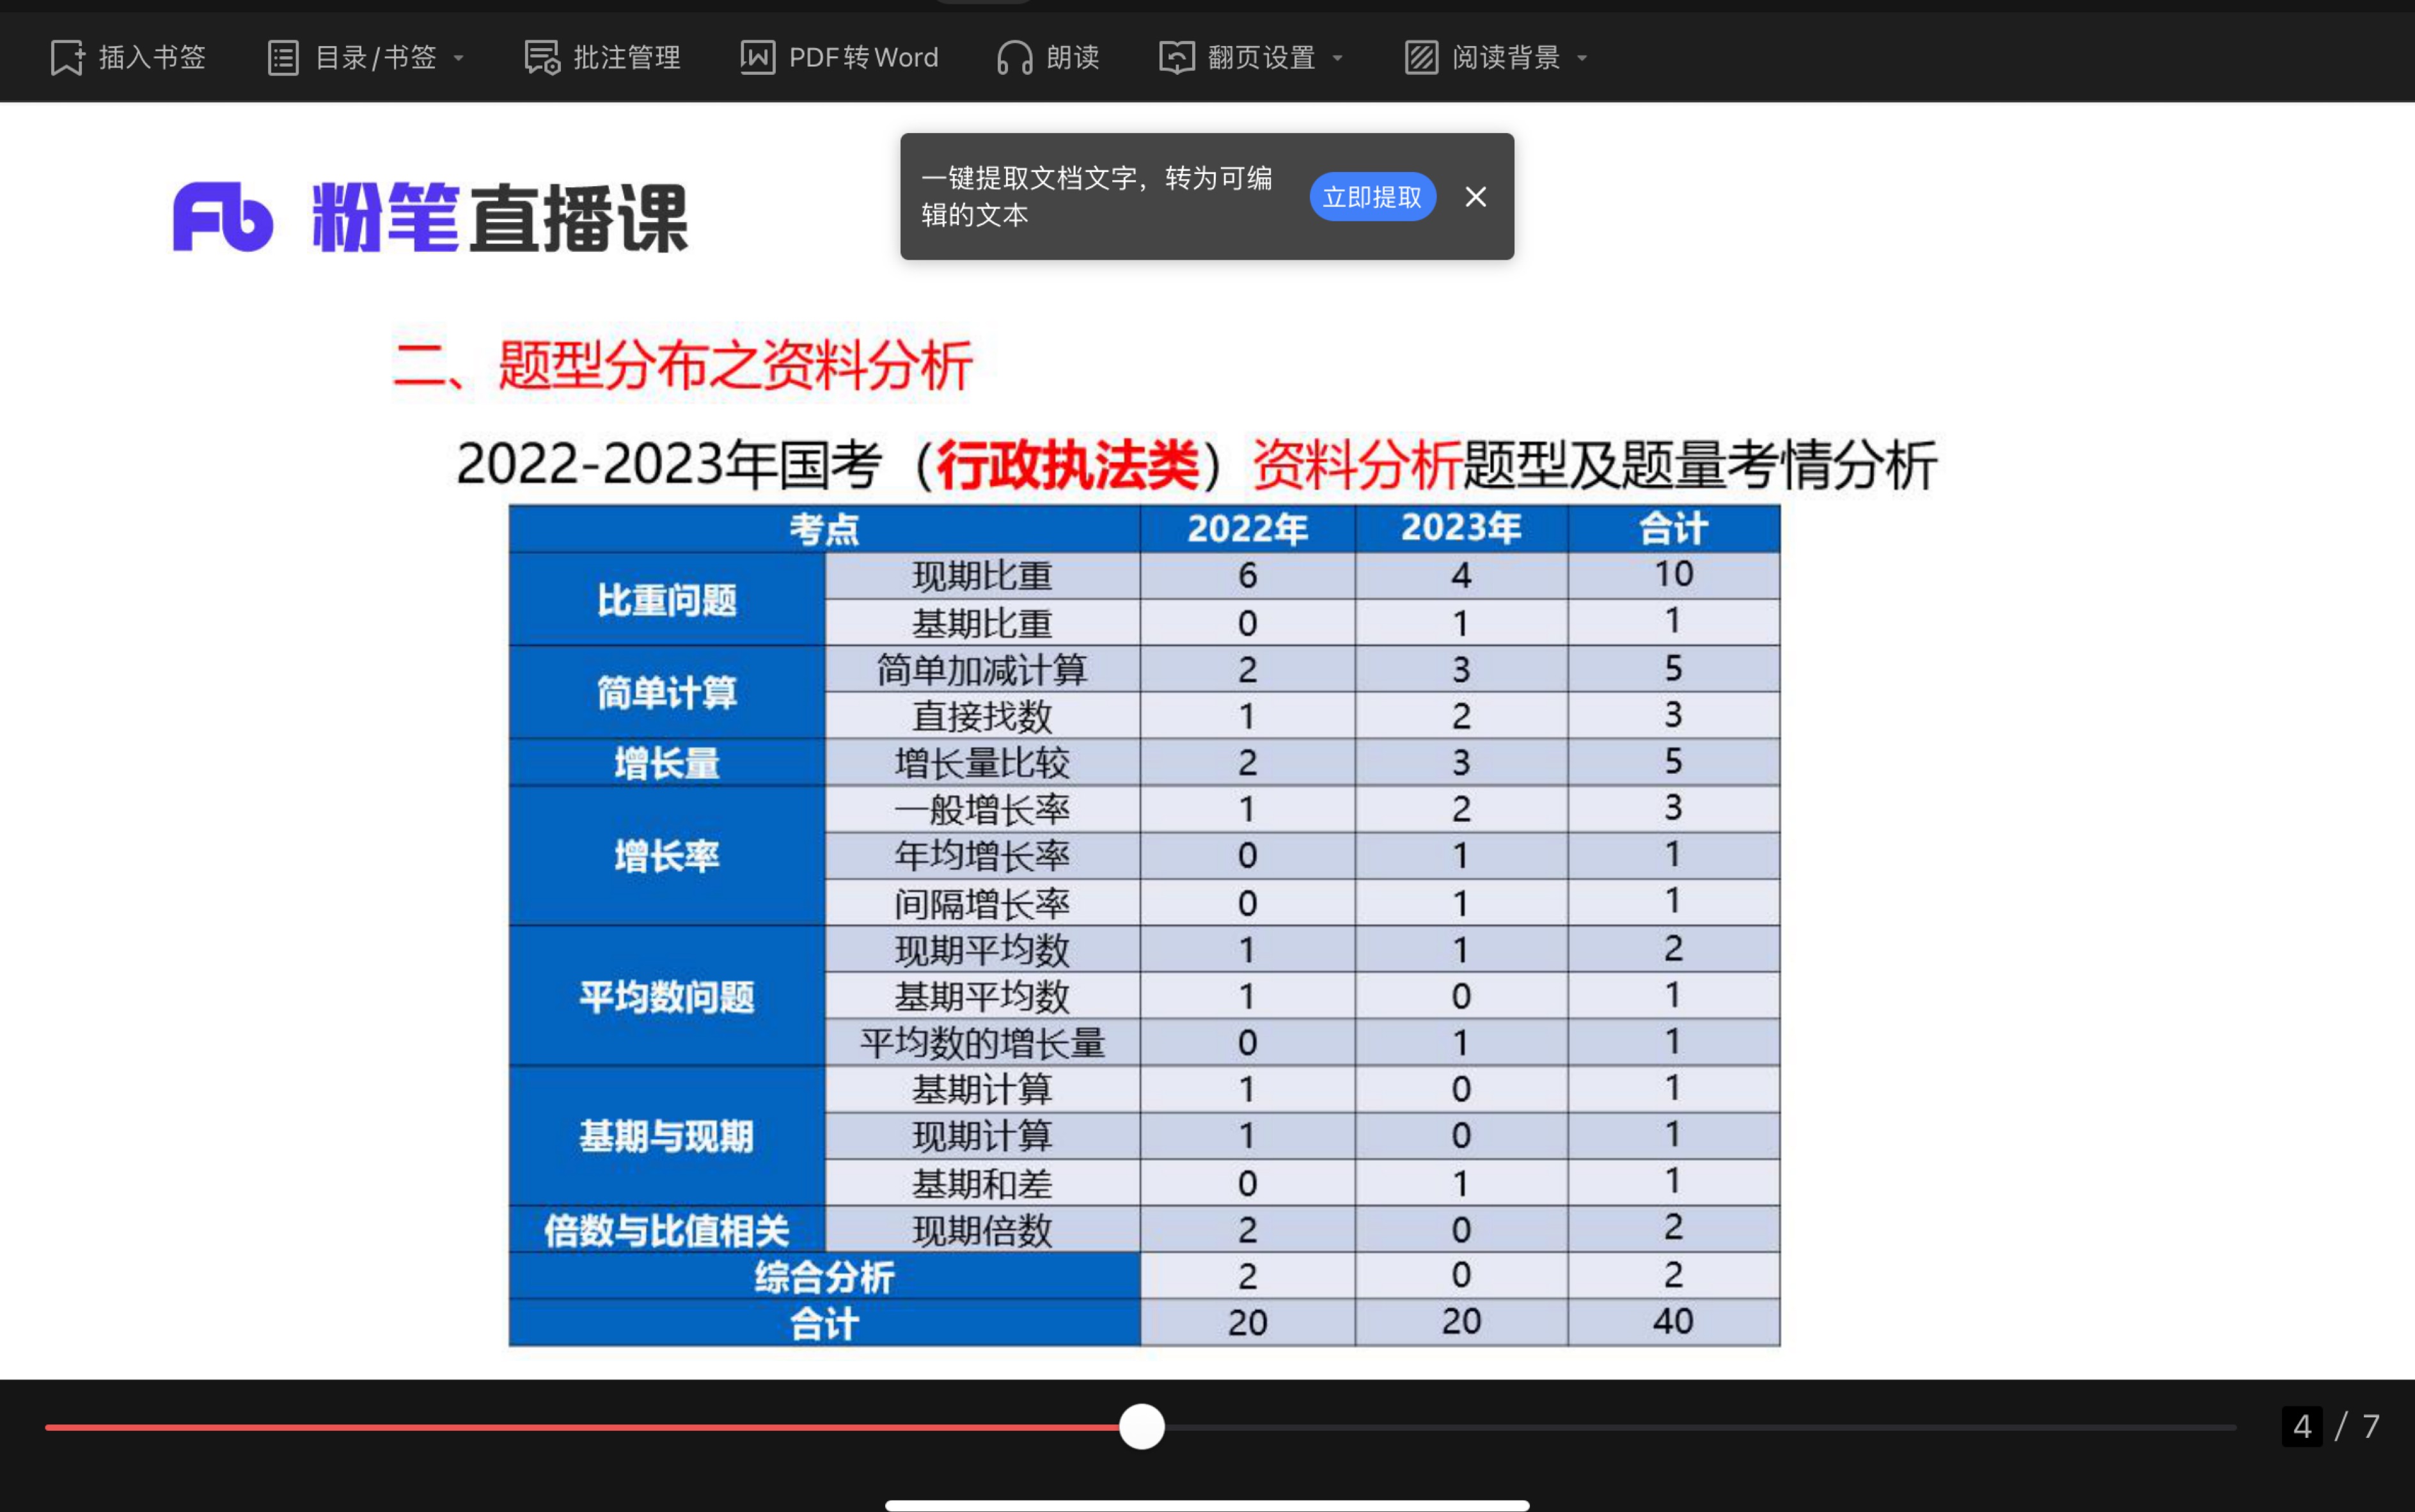Click the 倍数与比值相关 category cell
The width and height of the screenshot is (2415, 1512).
pyautogui.click(x=667, y=1230)
